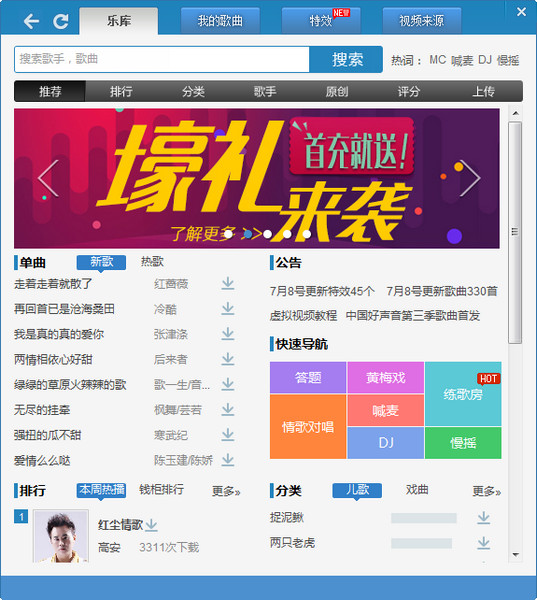Download song 两情相依心好甜
This screenshot has height=600, width=537.
pos(228,359)
